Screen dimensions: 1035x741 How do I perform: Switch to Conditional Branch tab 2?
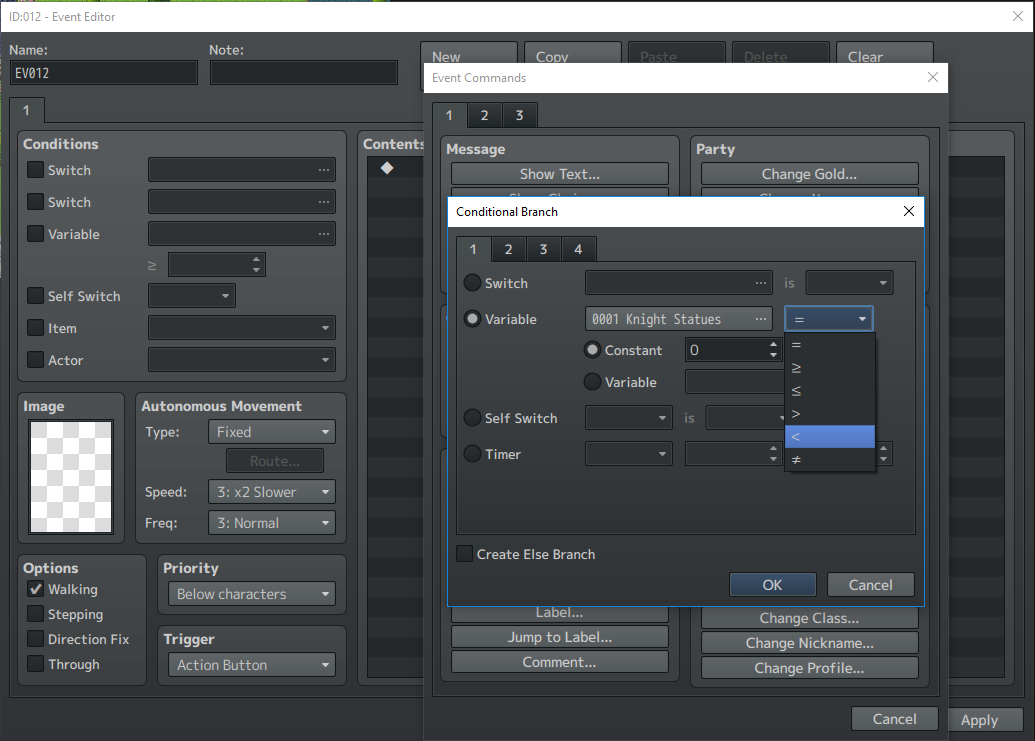[508, 249]
